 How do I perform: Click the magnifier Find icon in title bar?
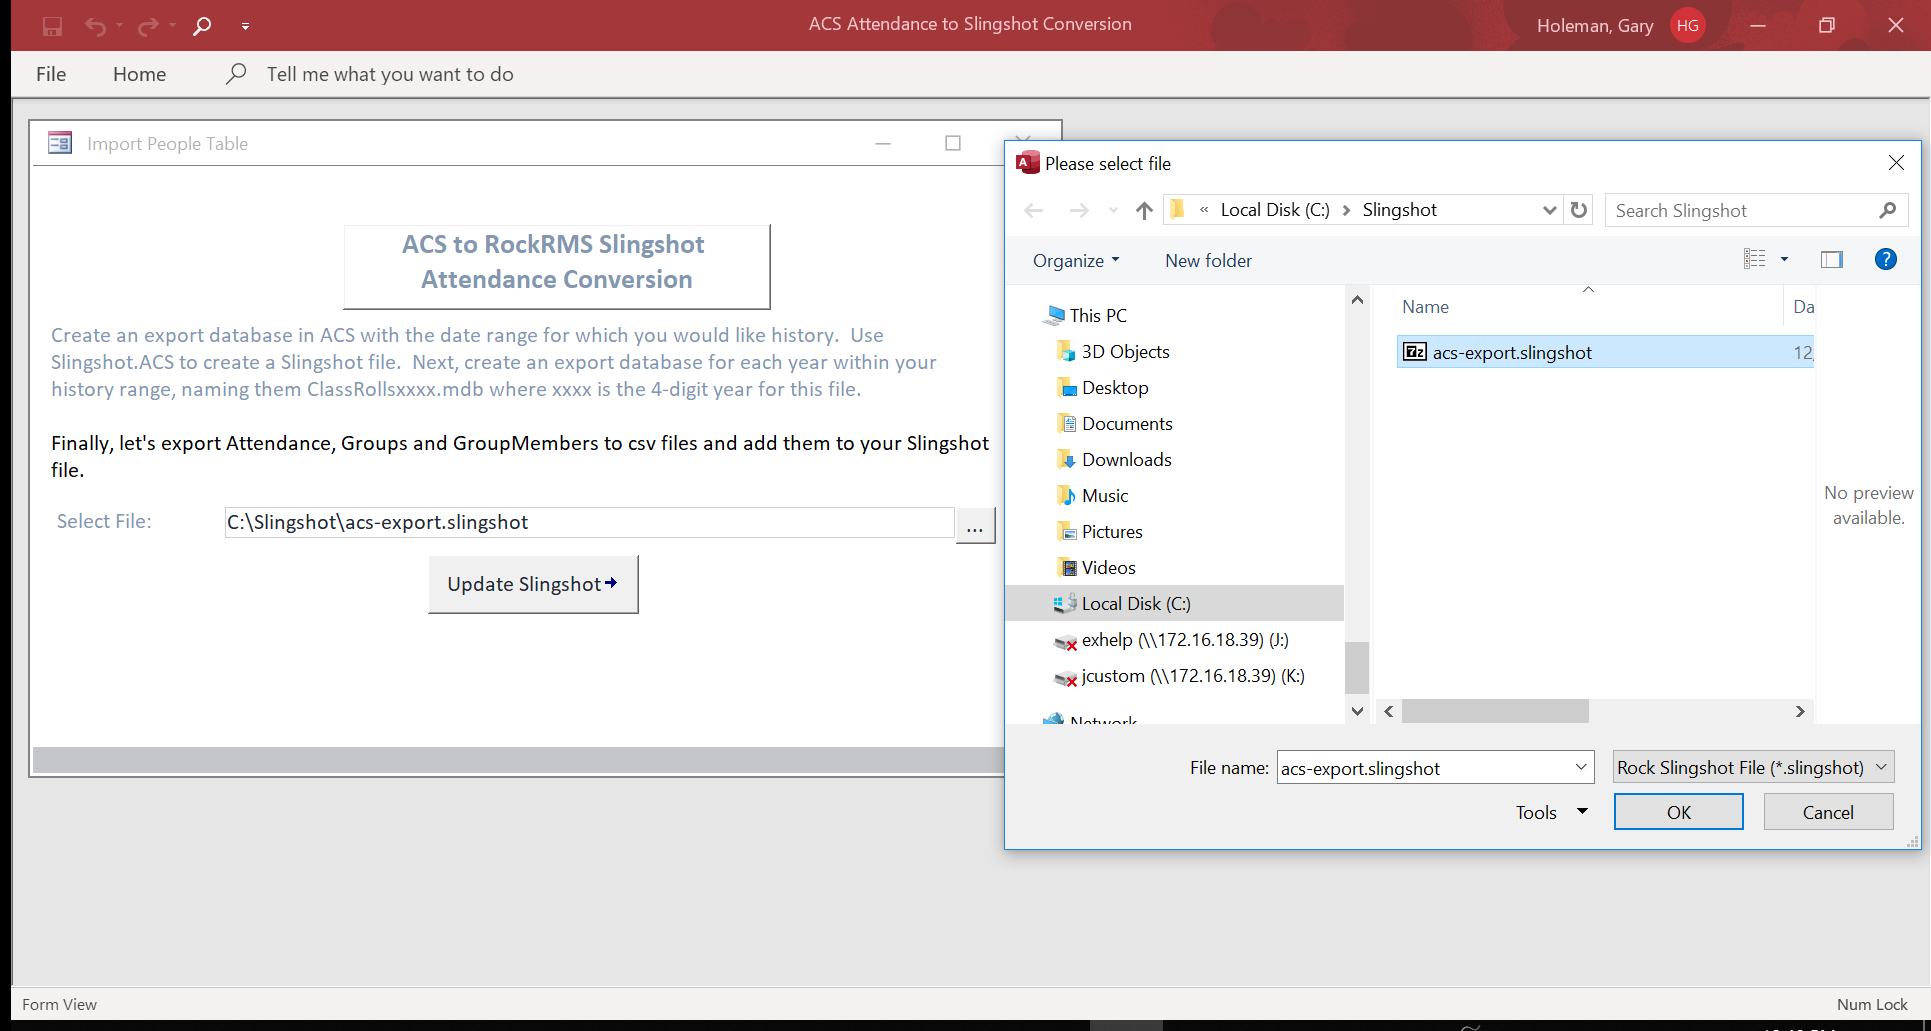(x=202, y=26)
